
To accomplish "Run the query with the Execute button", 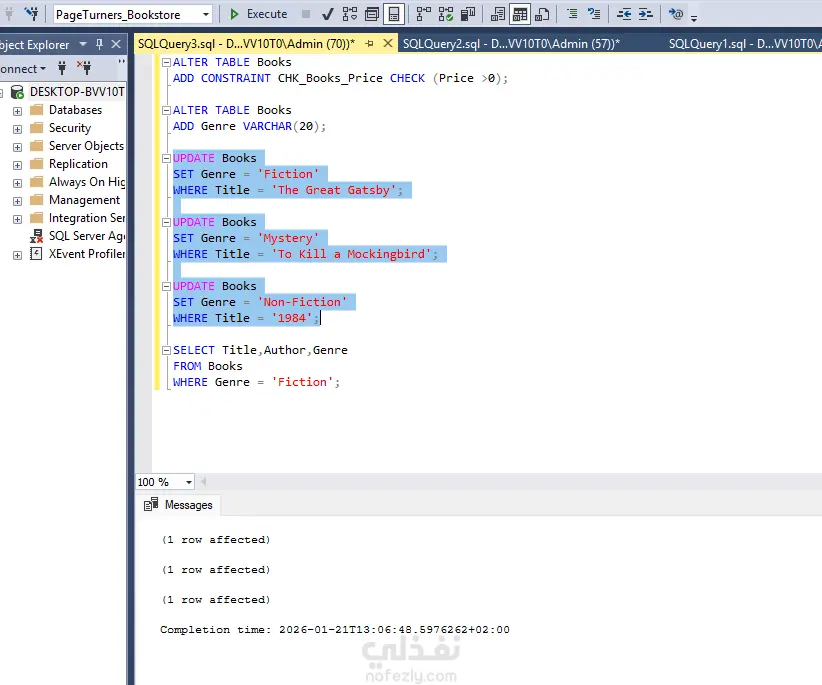I will click(258, 14).
